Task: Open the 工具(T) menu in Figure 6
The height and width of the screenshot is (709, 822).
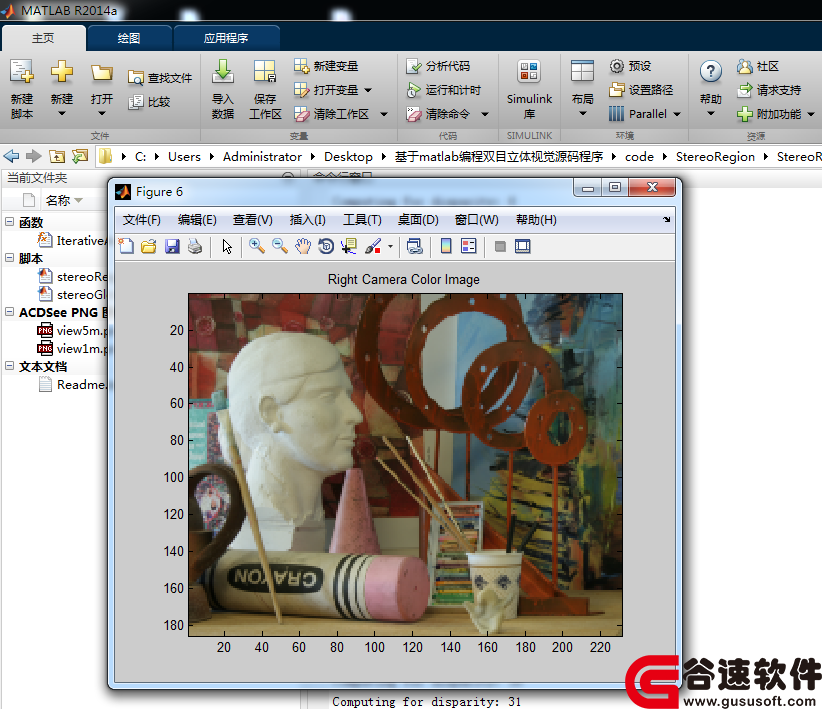Action: [x=362, y=220]
